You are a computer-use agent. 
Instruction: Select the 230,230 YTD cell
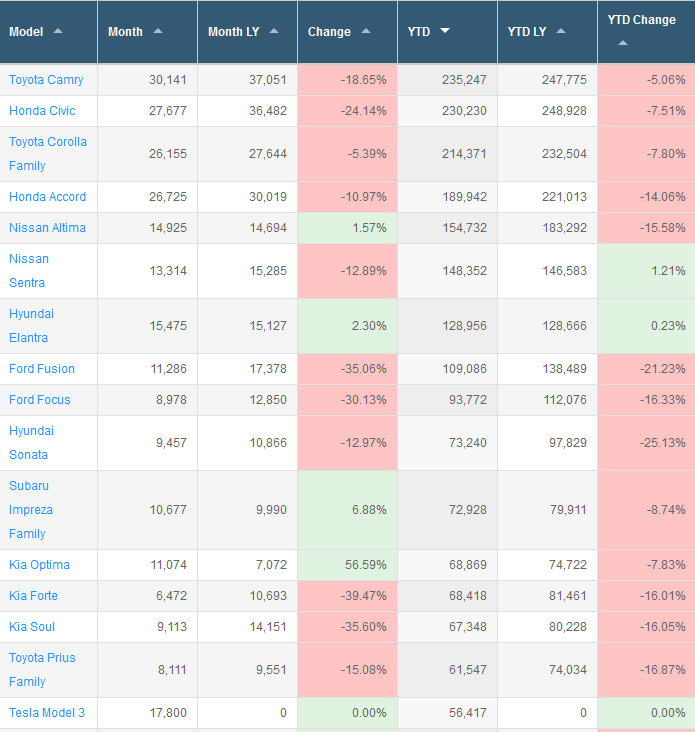click(x=447, y=111)
